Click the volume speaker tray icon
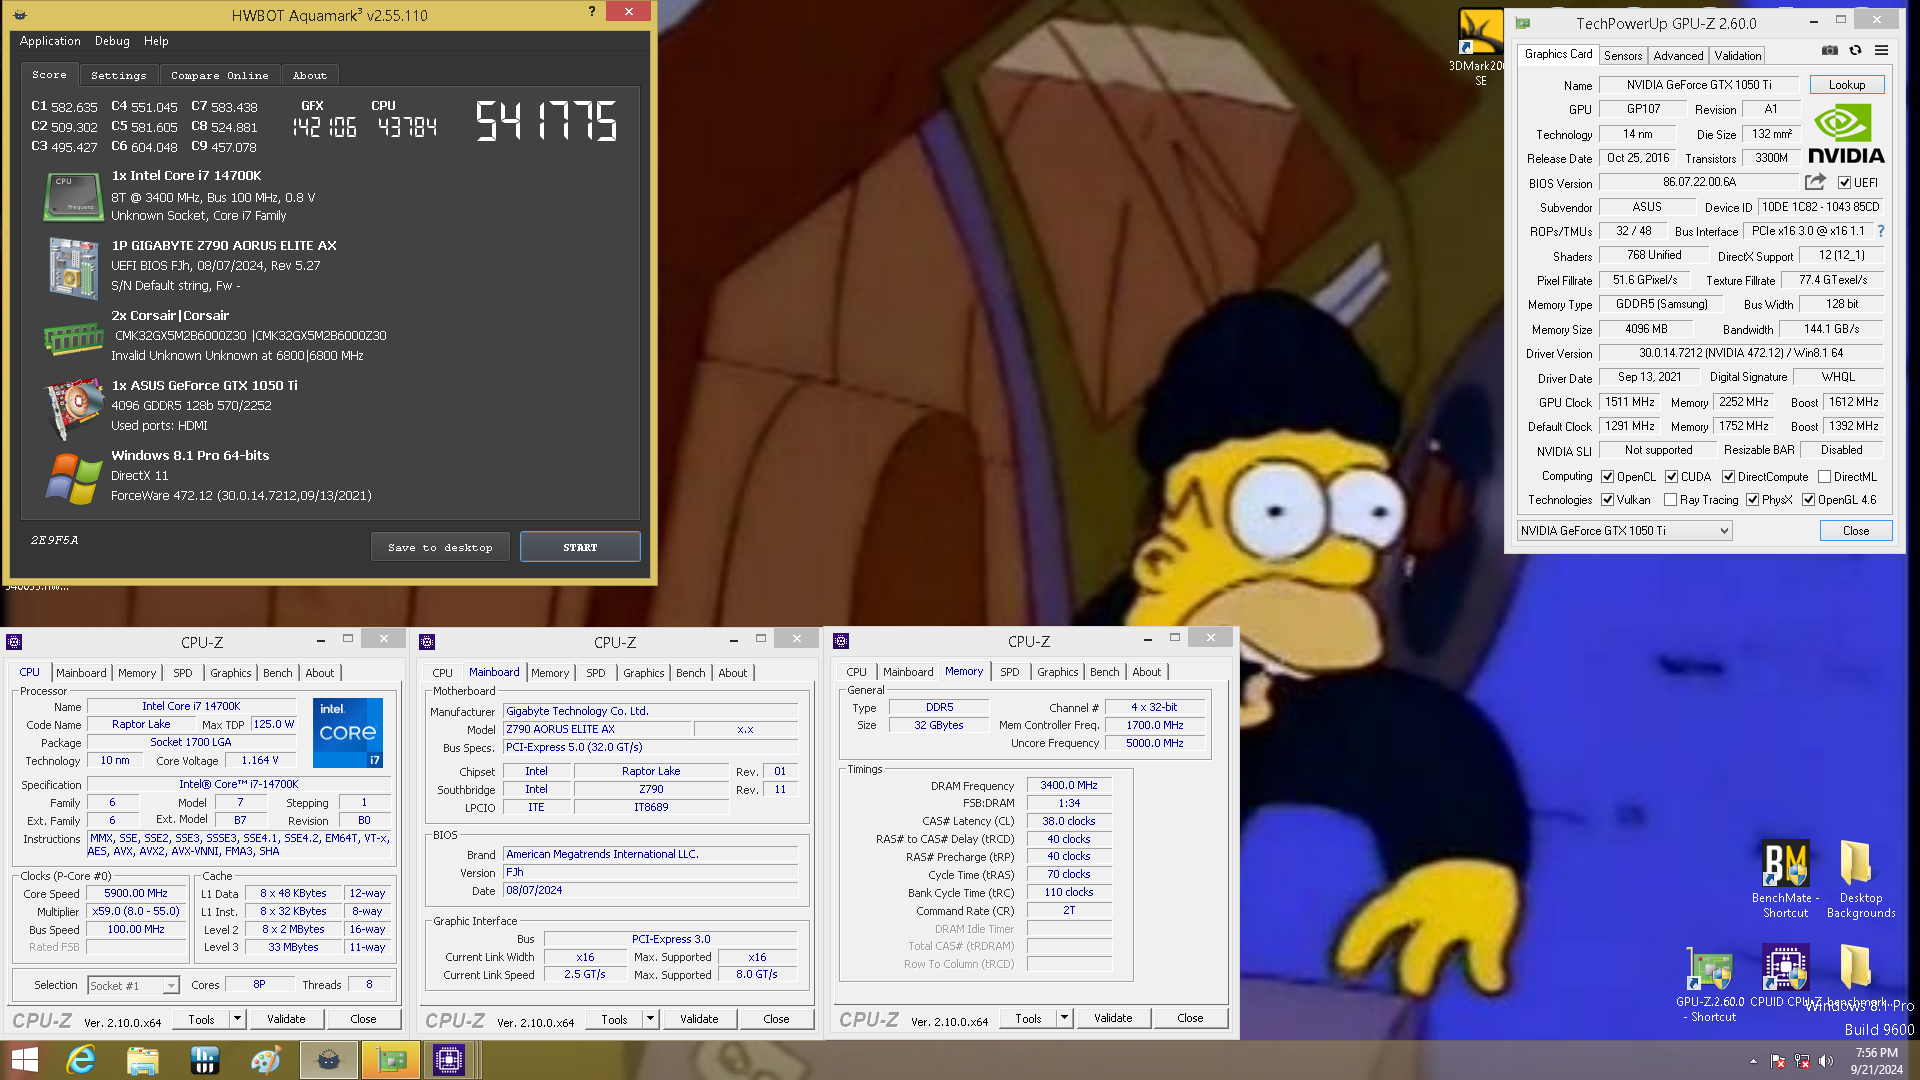This screenshot has height=1080, width=1920. pyautogui.click(x=1826, y=1061)
